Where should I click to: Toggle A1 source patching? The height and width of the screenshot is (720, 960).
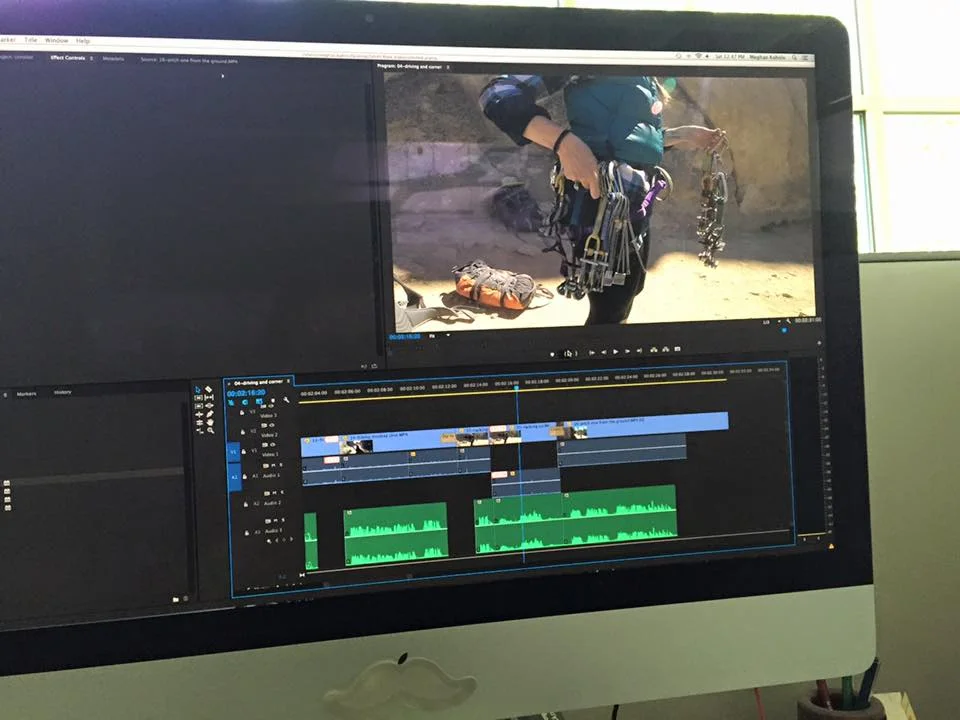pyautogui.click(x=234, y=477)
